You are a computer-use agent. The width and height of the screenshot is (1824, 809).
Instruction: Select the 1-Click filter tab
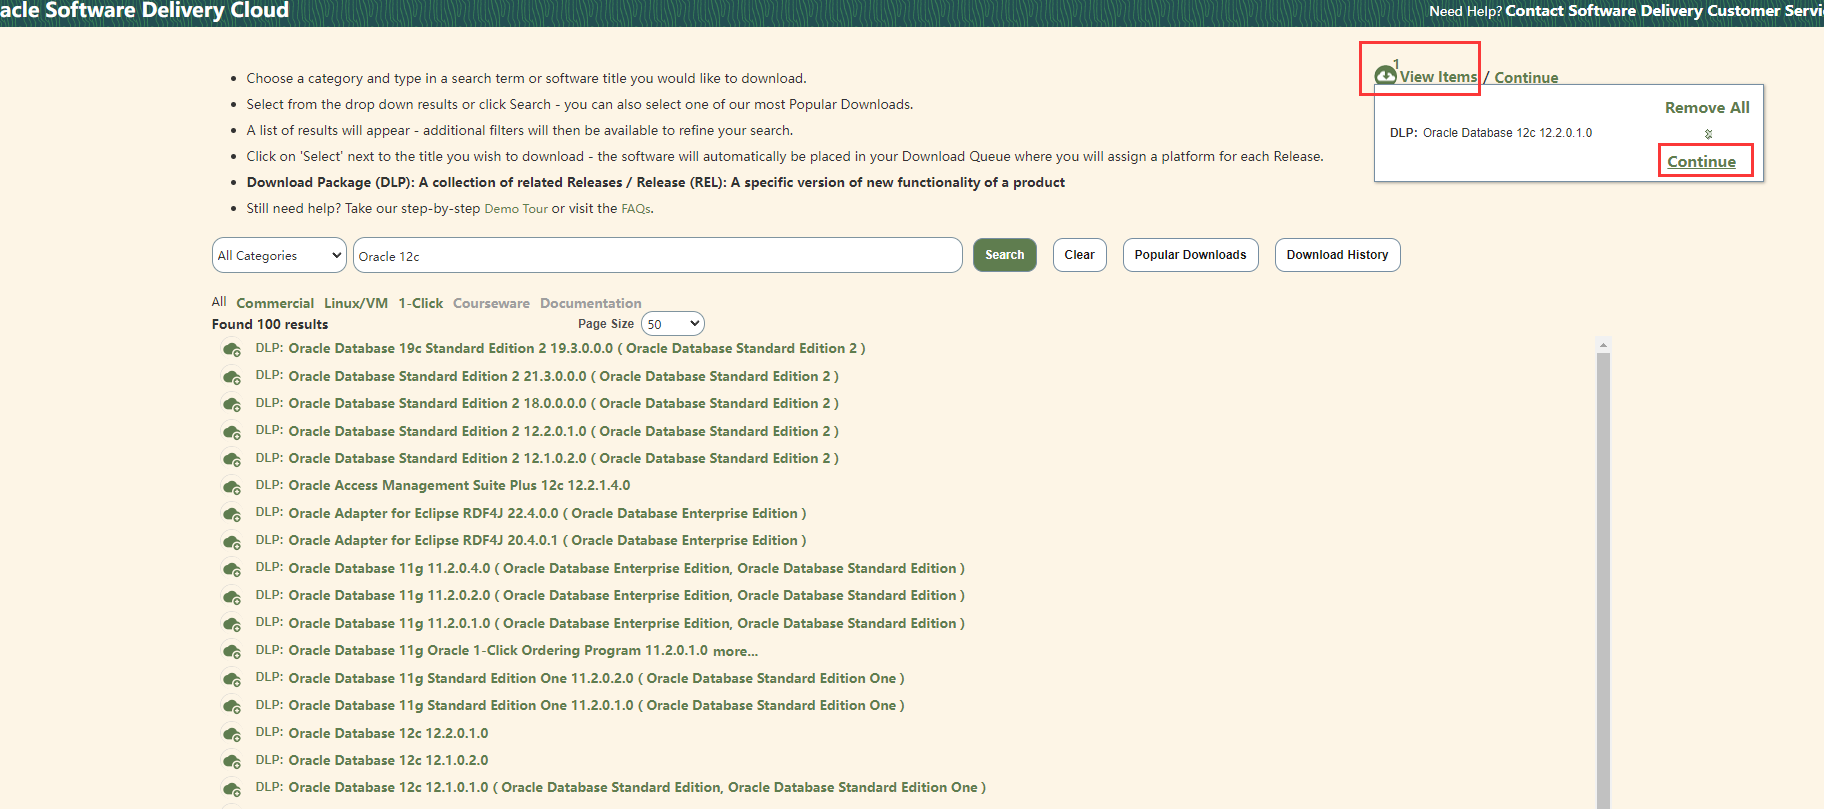click(420, 303)
